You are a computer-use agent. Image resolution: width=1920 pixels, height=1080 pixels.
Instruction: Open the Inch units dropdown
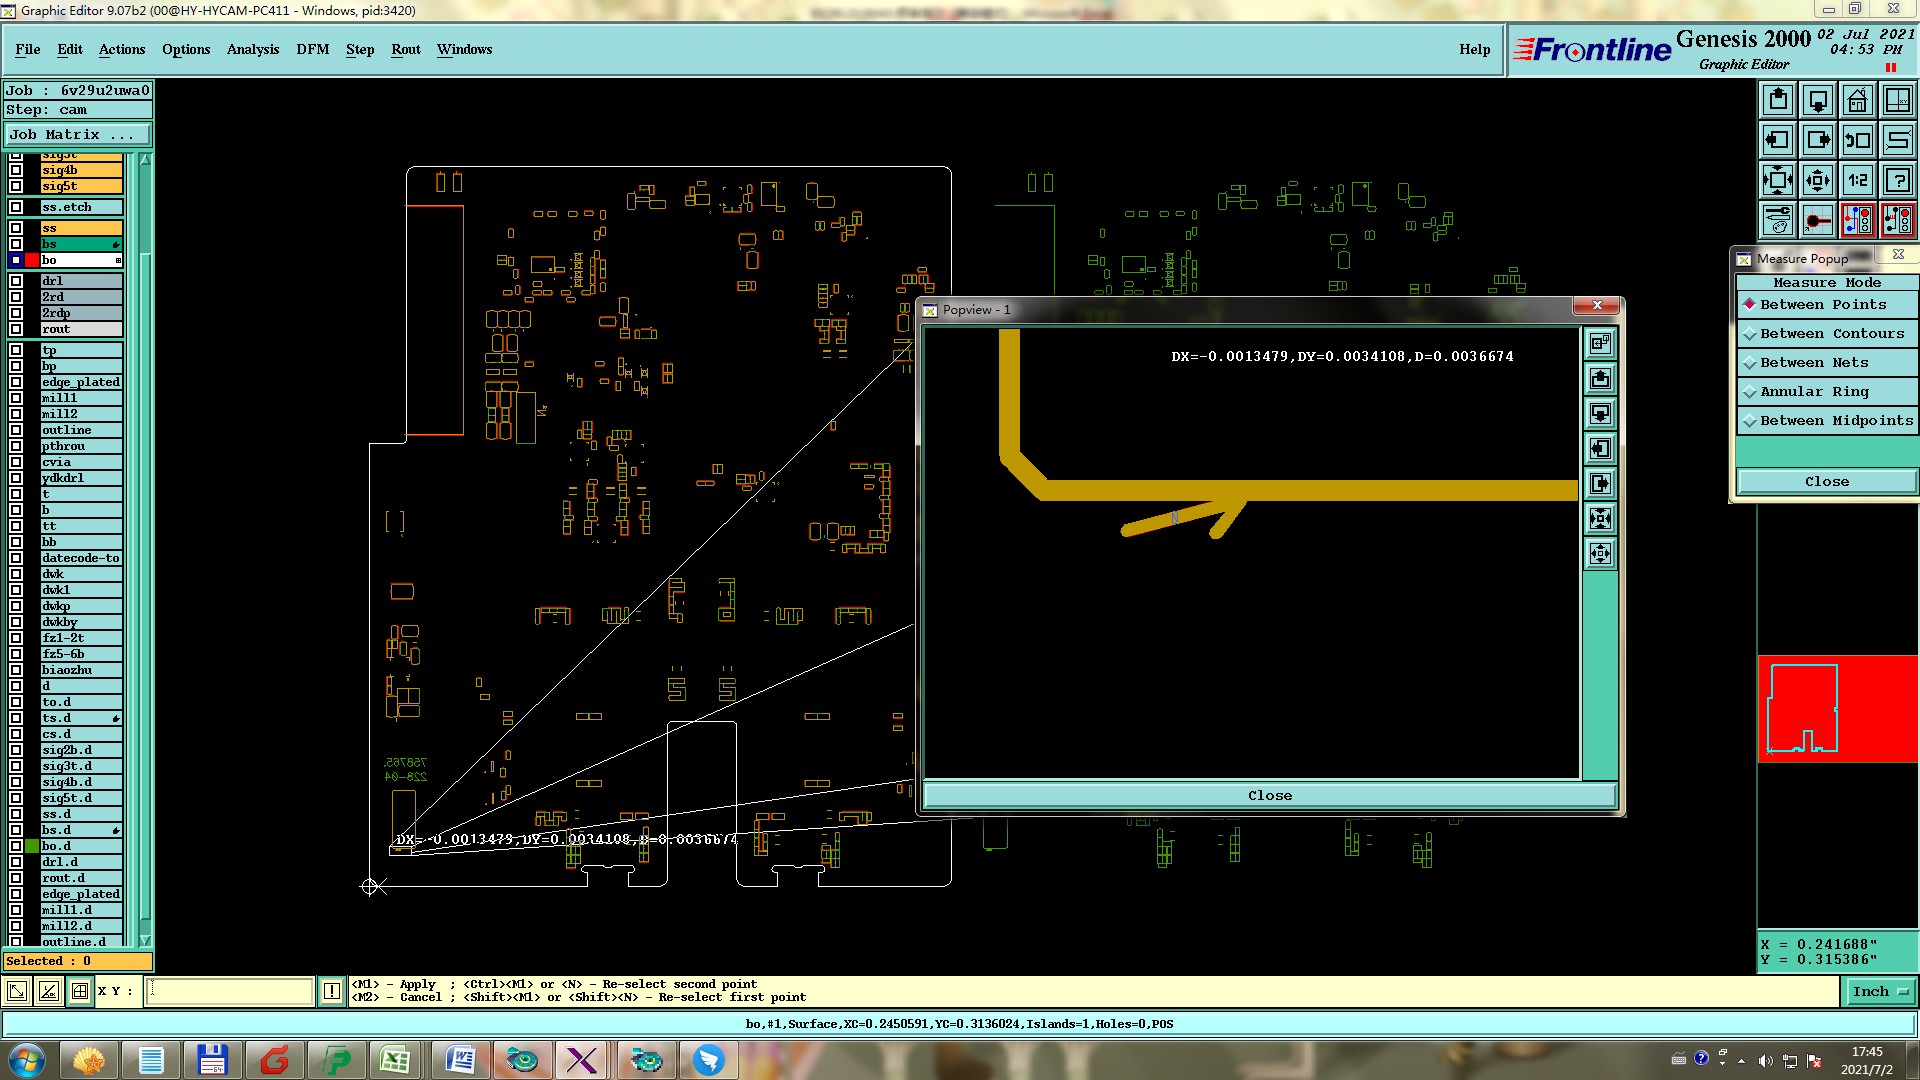tap(1879, 991)
